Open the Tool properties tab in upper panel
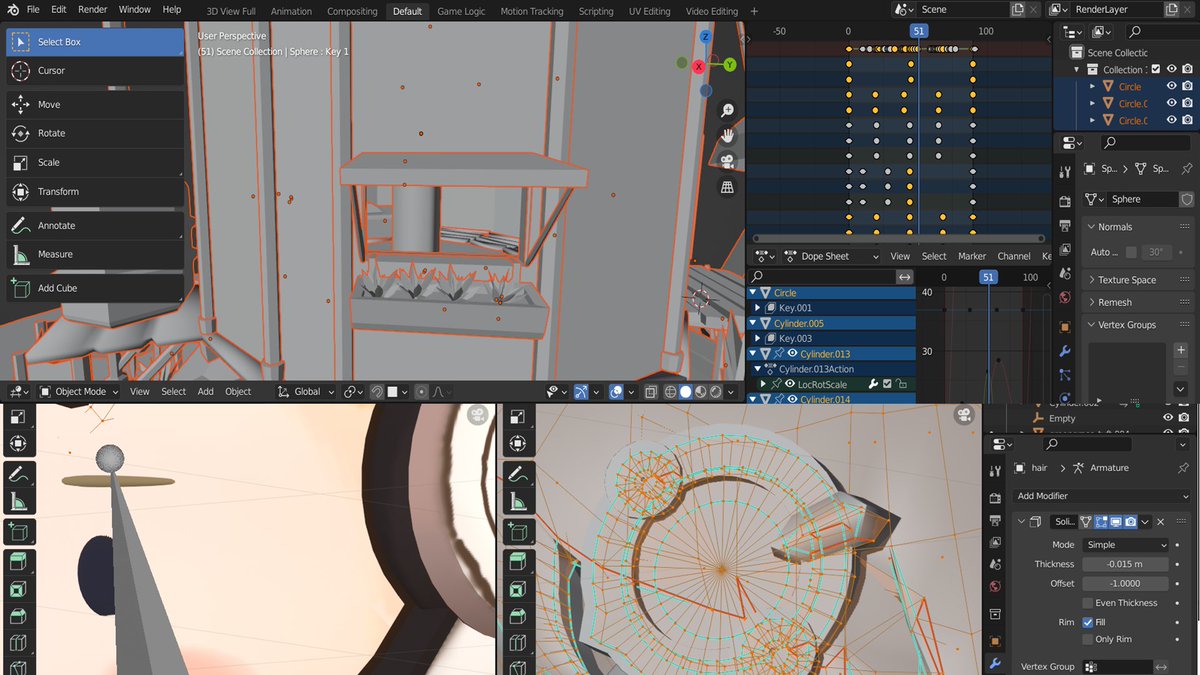This screenshot has width=1200, height=675. pos(1065,172)
